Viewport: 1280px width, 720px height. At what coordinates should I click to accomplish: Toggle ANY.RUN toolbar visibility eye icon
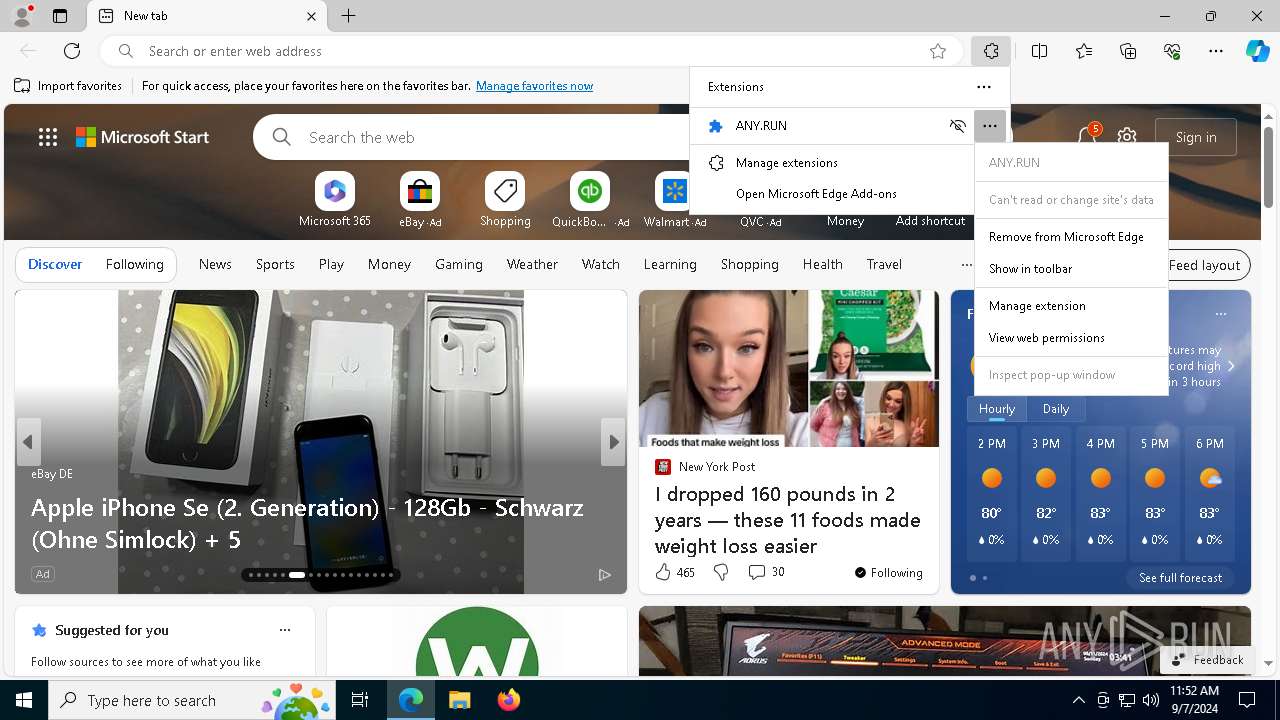pos(958,126)
